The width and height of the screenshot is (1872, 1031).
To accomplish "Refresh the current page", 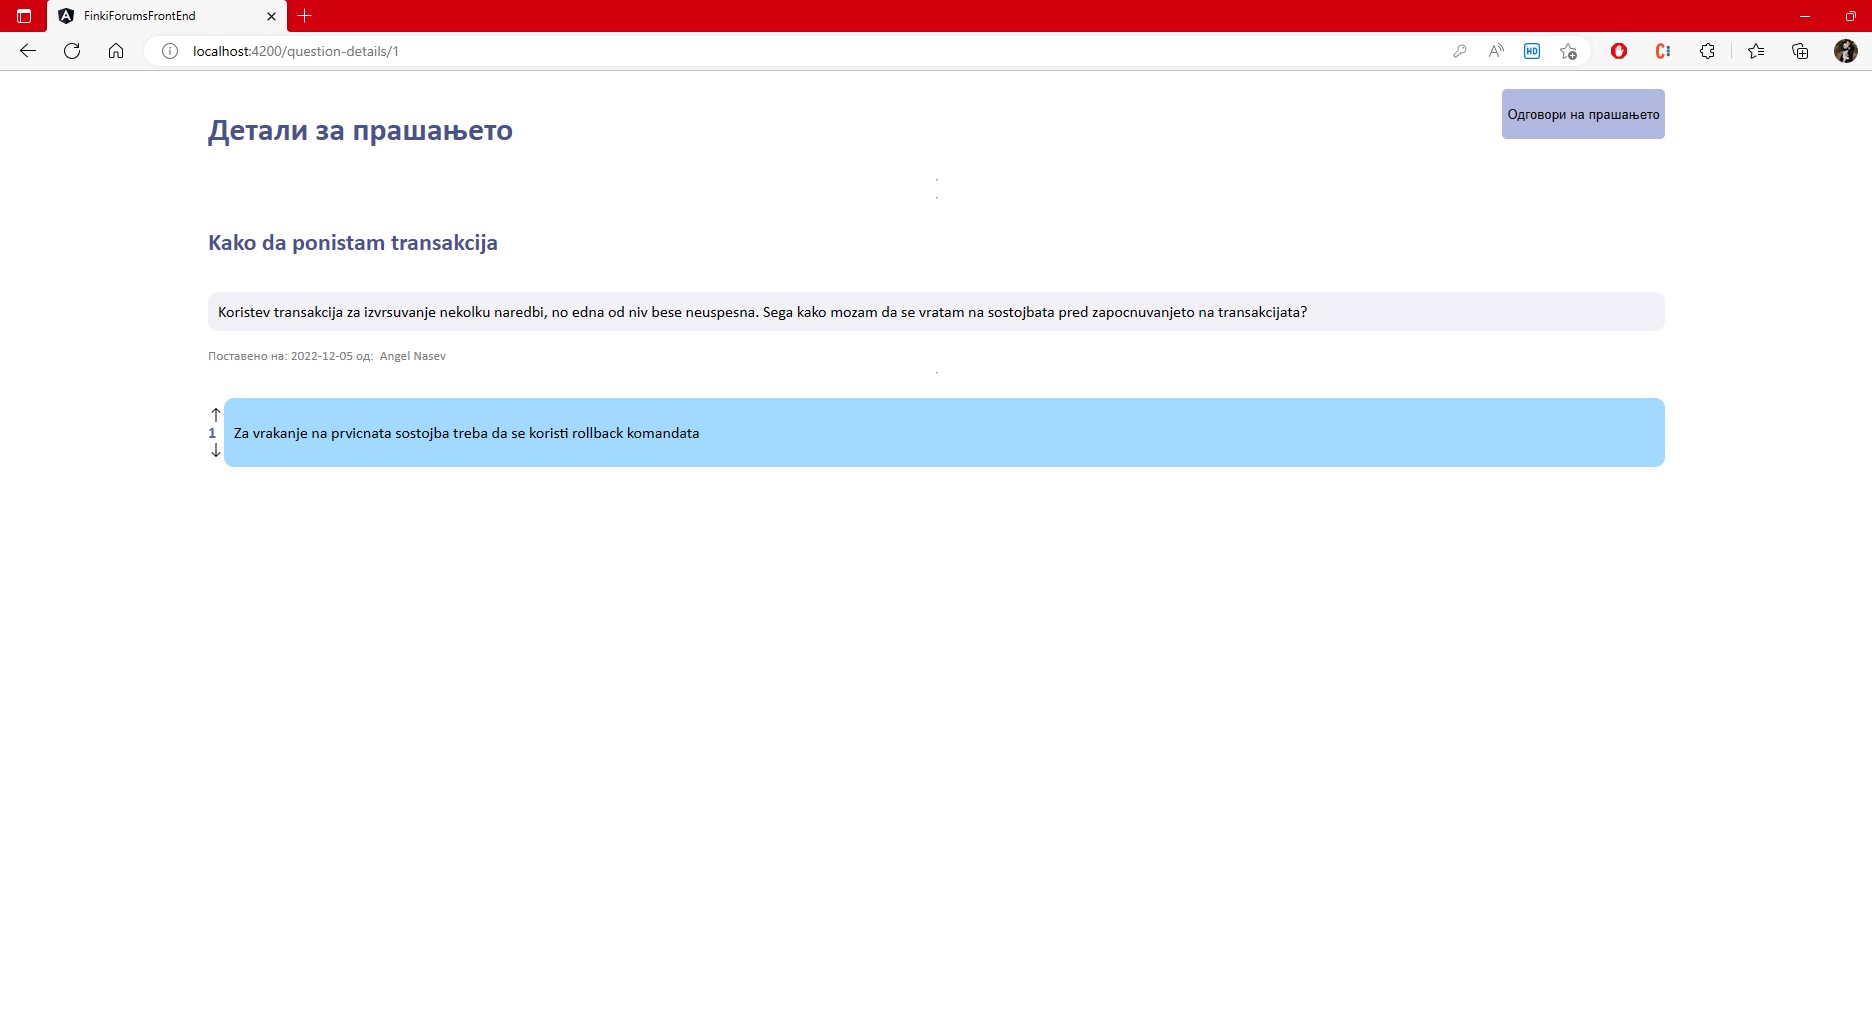I will (x=72, y=51).
